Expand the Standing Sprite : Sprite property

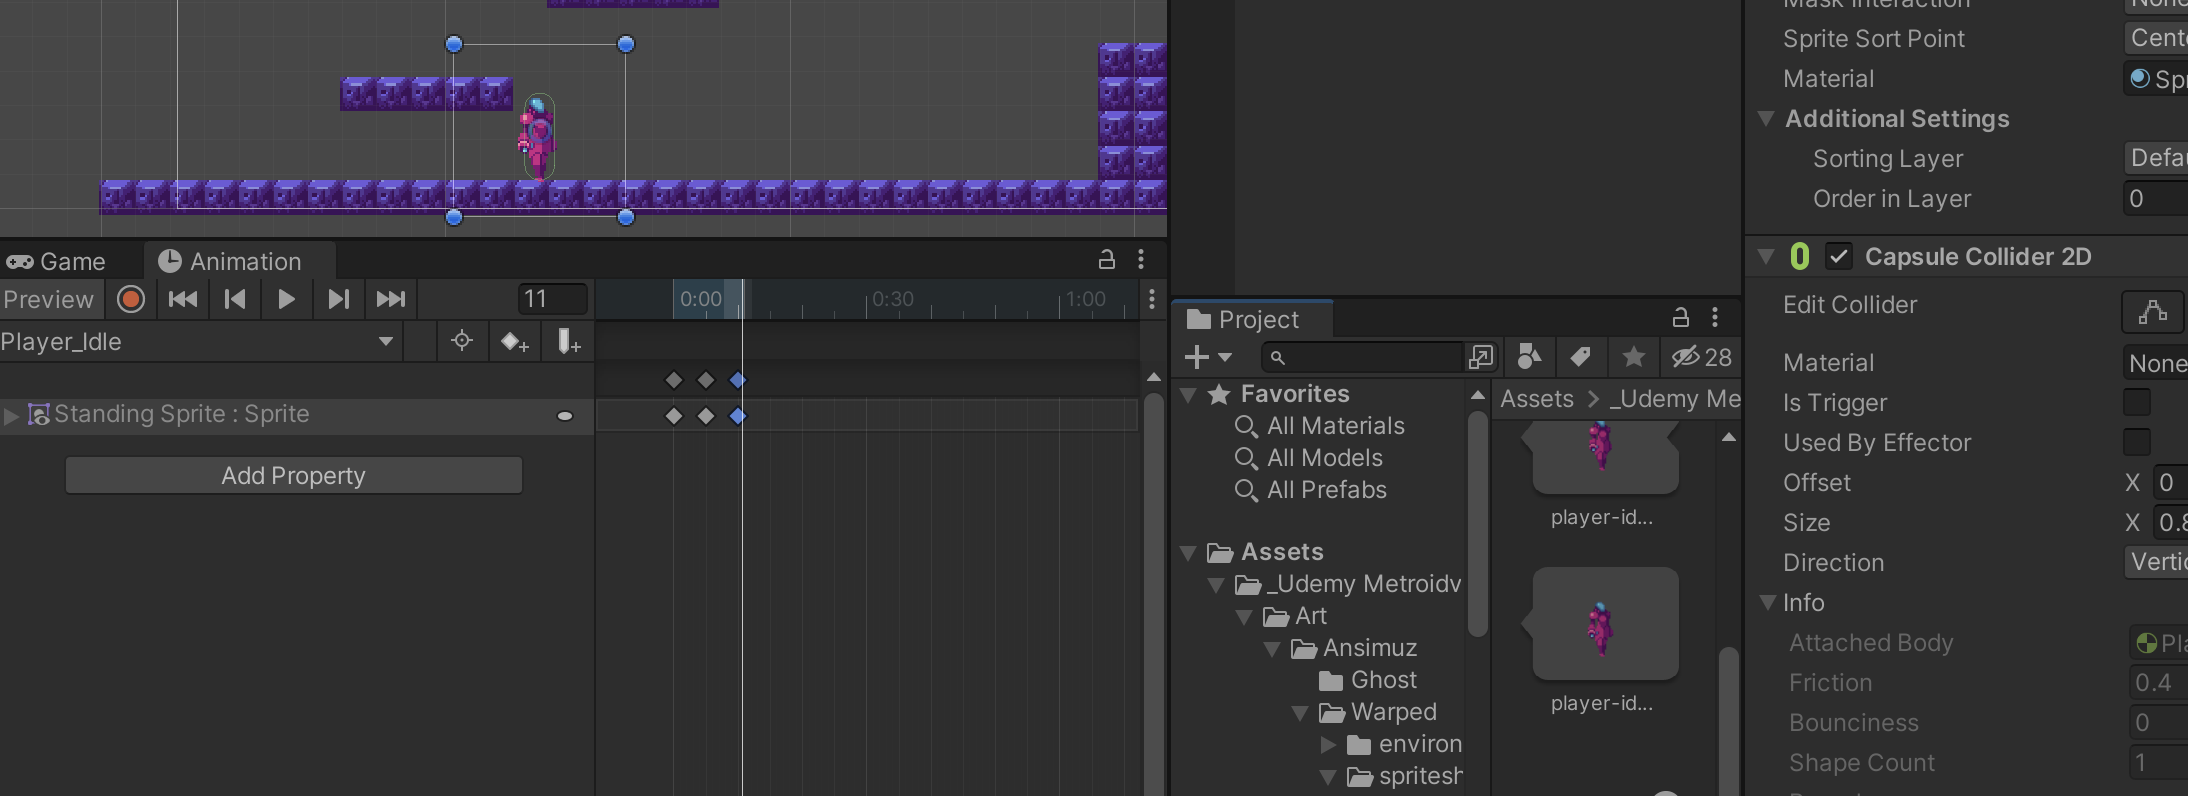click(11, 415)
